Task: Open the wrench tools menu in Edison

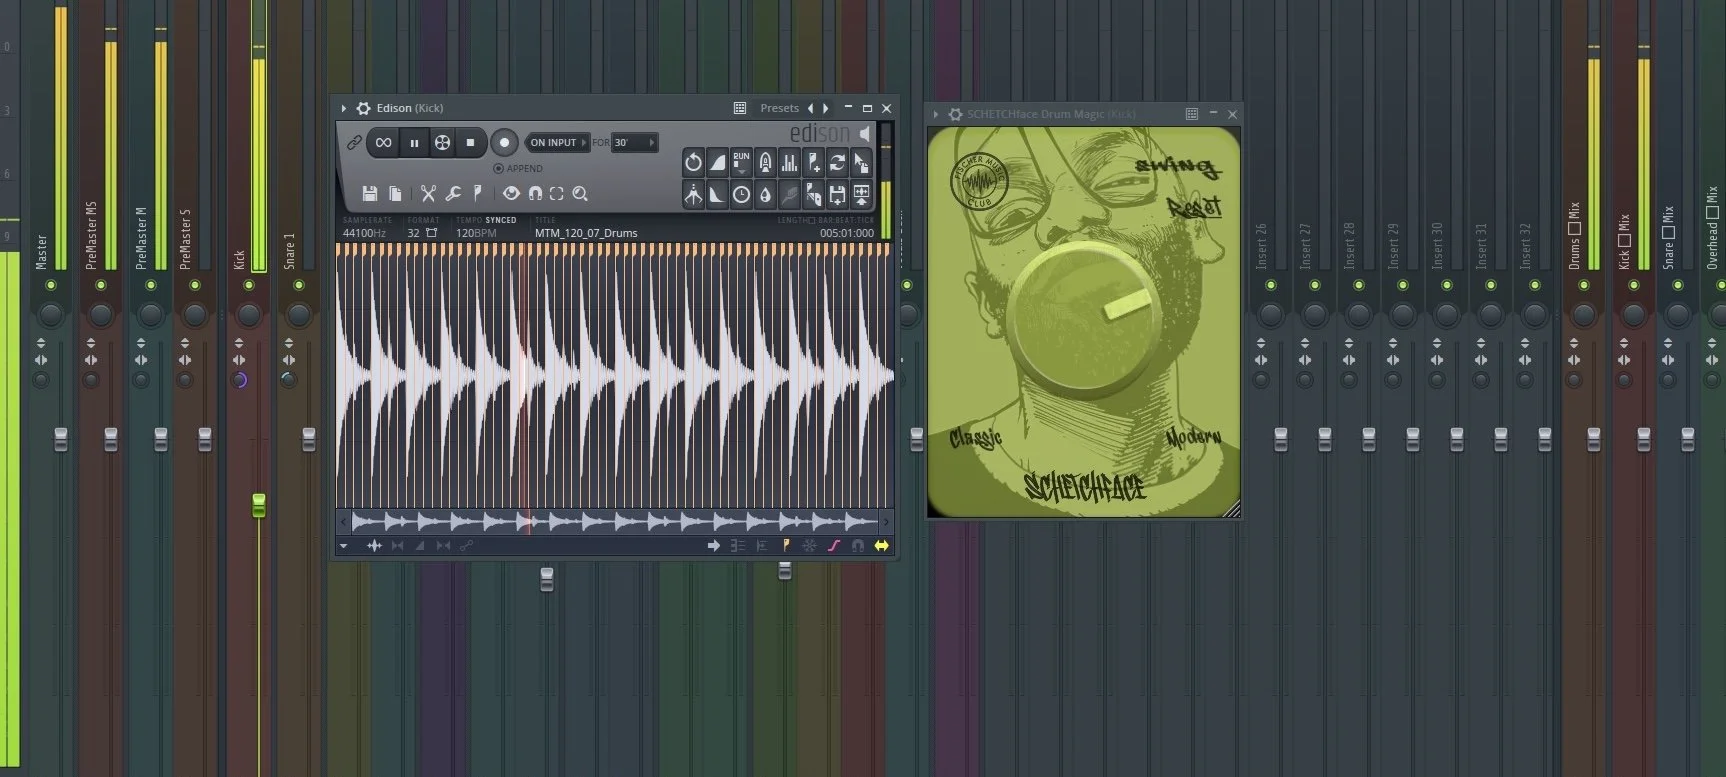Action: pos(453,193)
